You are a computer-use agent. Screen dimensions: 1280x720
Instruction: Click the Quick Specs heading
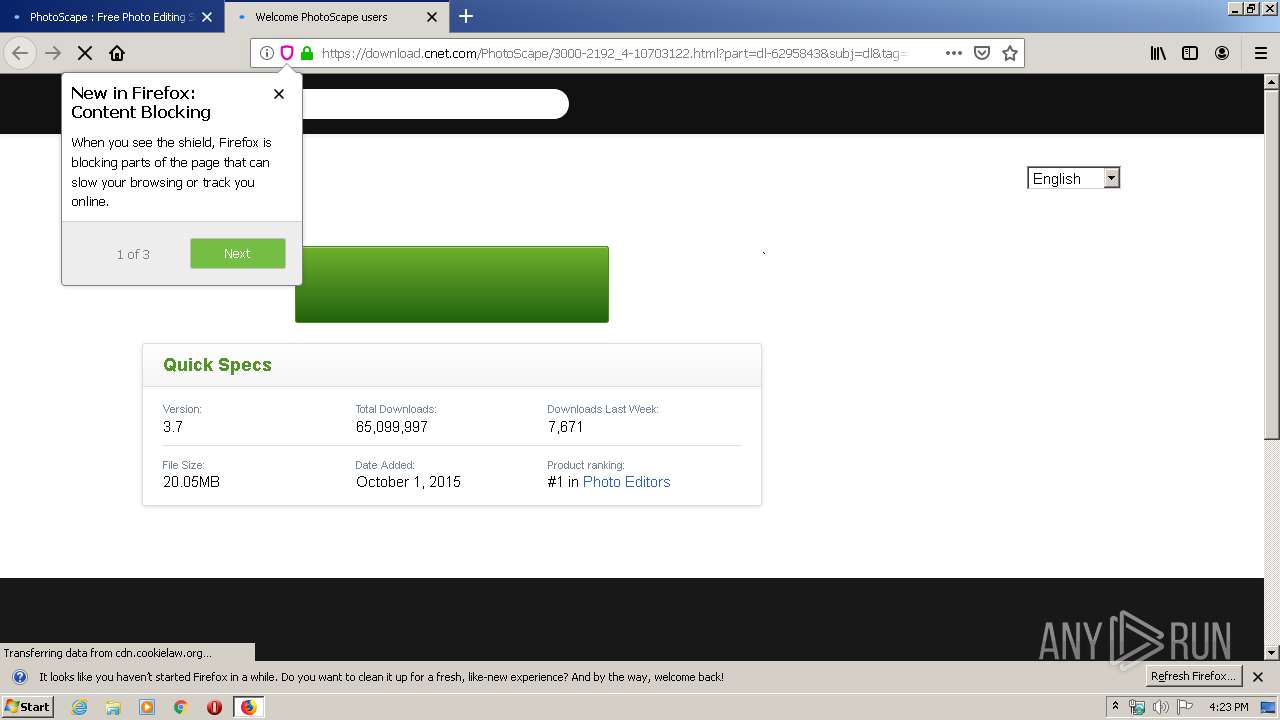pos(217,365)
